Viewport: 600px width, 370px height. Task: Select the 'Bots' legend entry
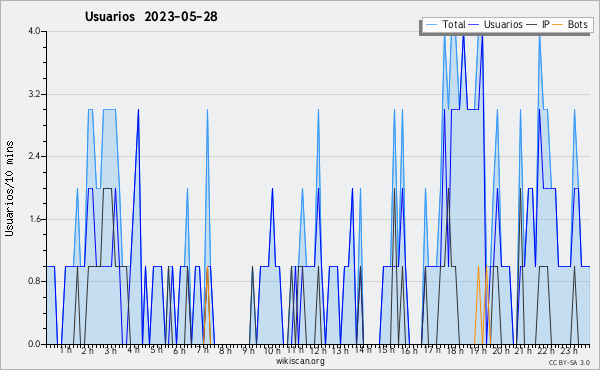[x=577, y=25]
